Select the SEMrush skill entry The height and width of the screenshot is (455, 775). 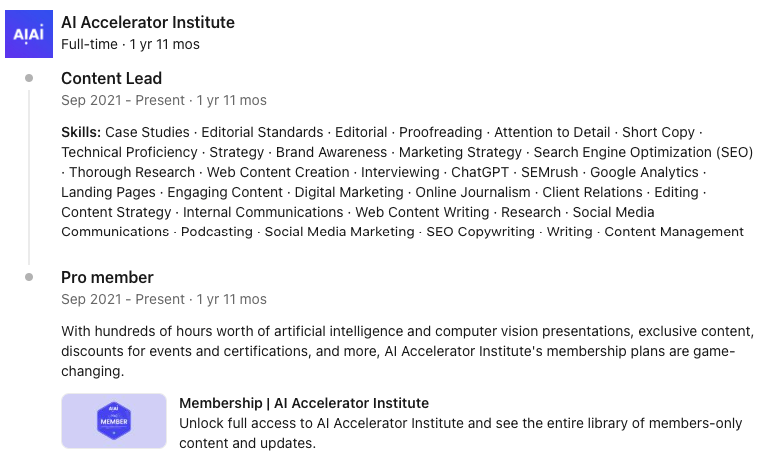tap(550, 172)
